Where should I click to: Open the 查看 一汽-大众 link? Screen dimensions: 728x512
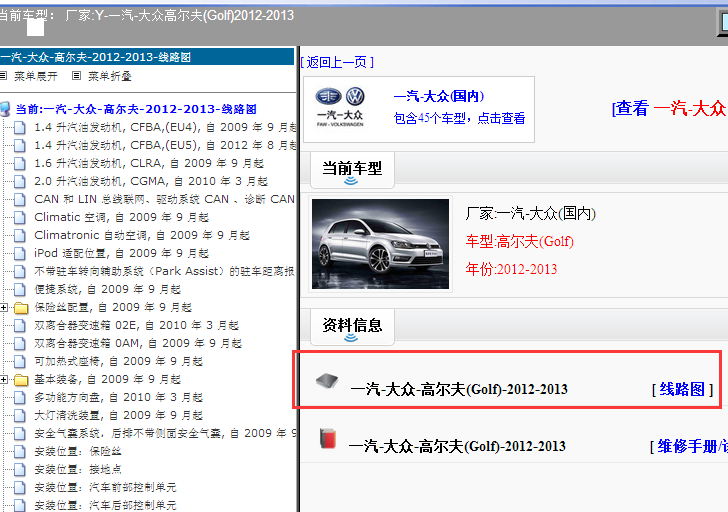point(670,108)
